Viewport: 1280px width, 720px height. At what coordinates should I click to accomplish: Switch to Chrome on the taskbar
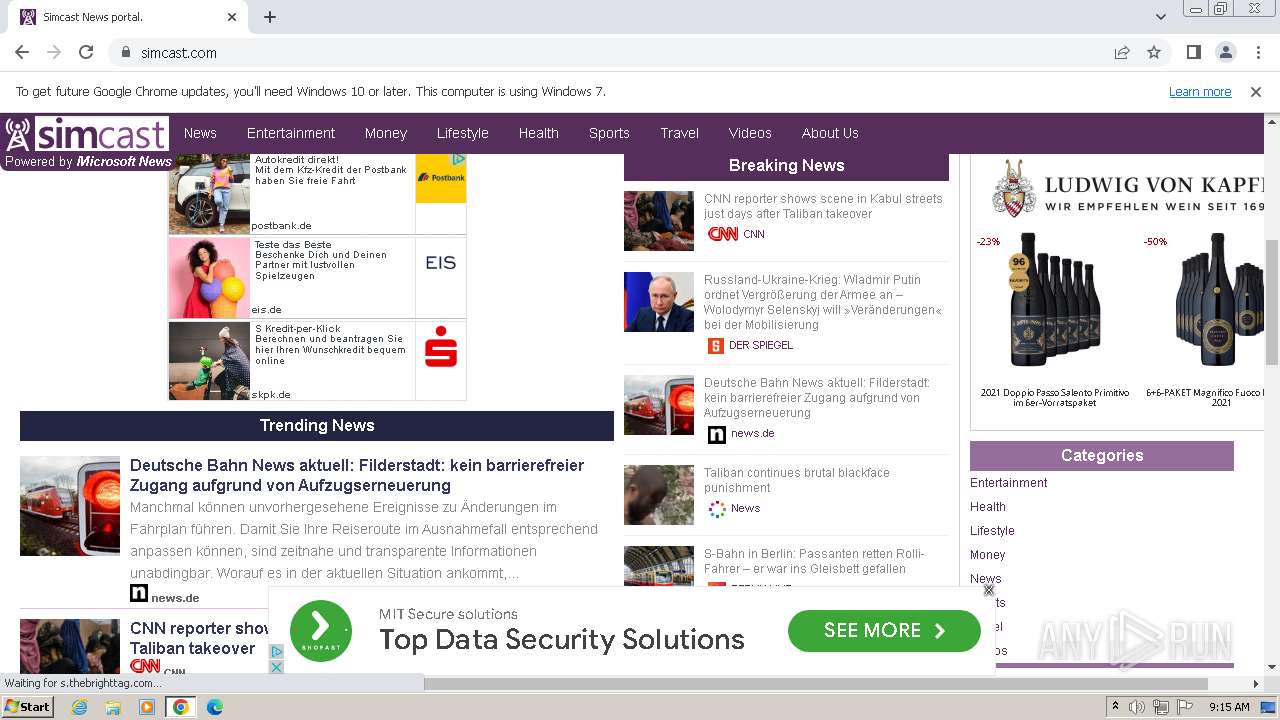(x=181, y=707)
